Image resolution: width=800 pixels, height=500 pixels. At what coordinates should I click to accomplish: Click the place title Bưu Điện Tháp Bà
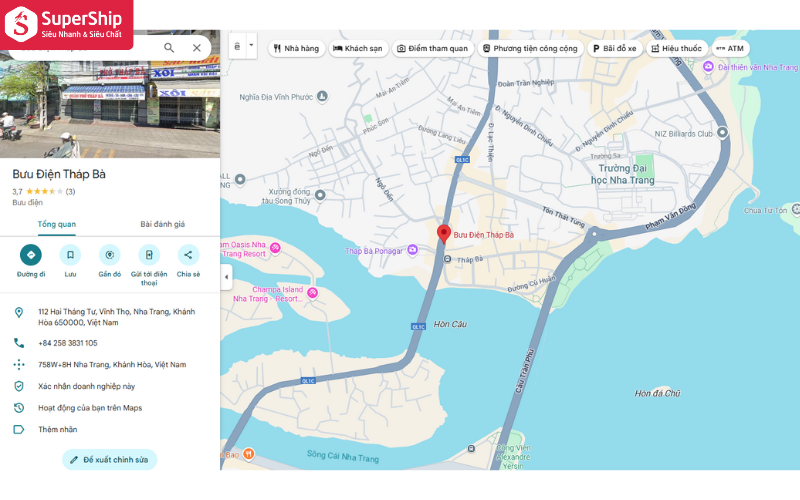click(59, 174)
